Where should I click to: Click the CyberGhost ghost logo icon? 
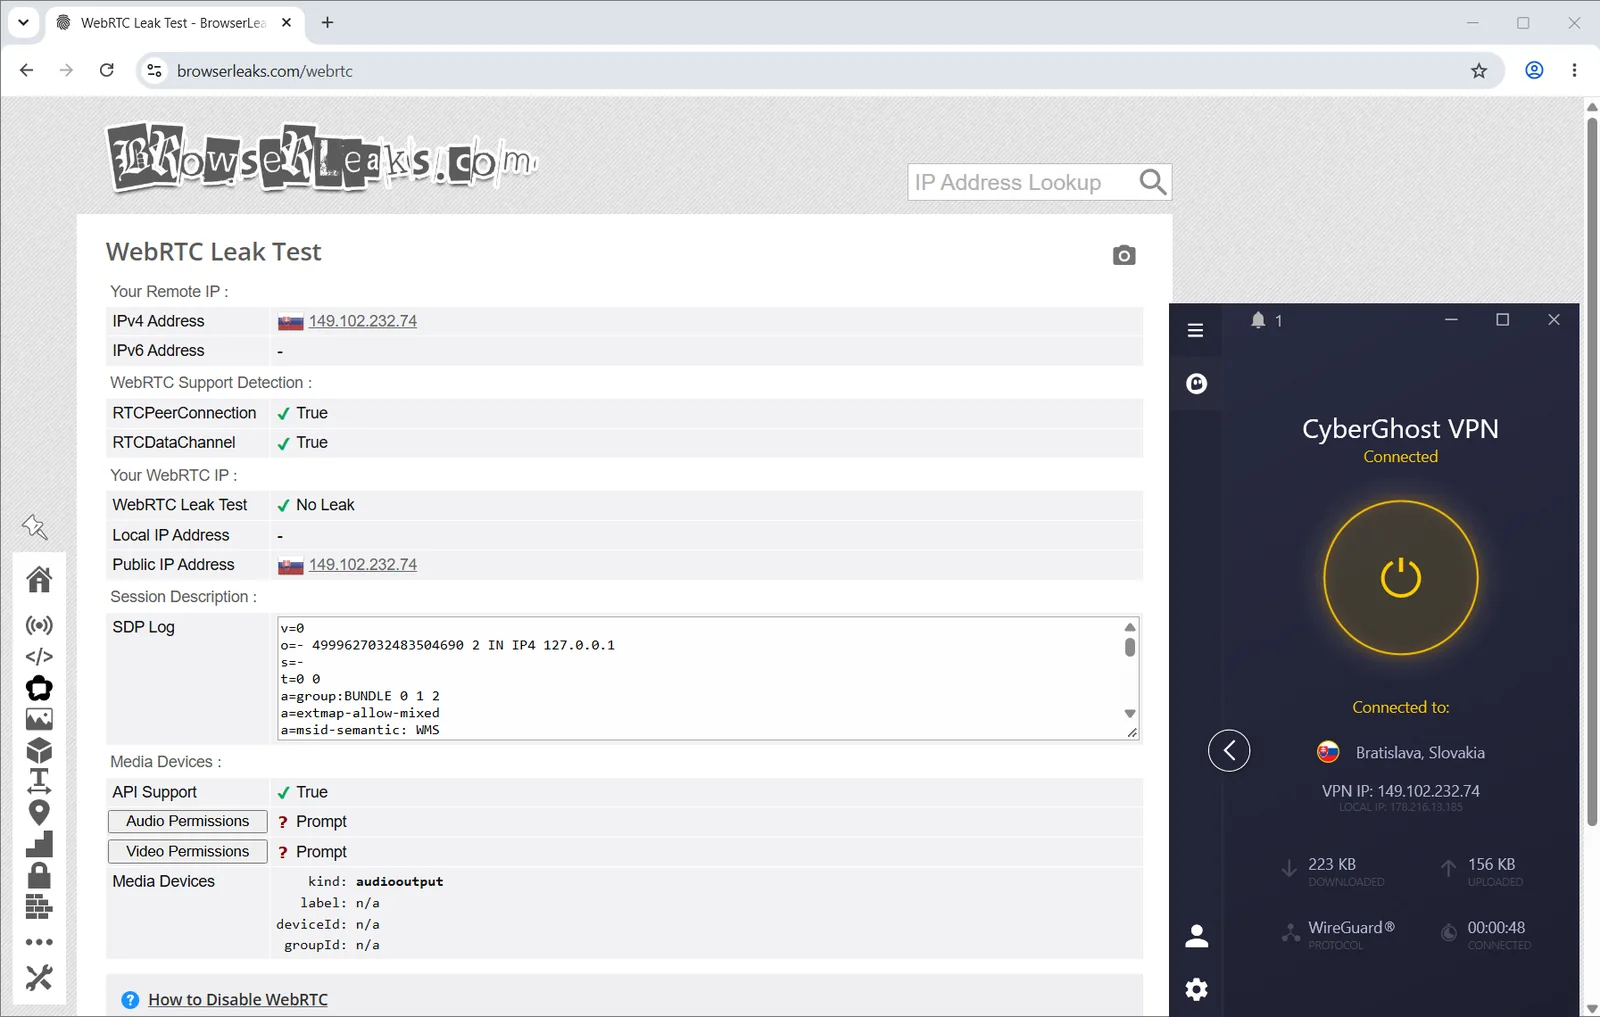[x=1196, y=383]
